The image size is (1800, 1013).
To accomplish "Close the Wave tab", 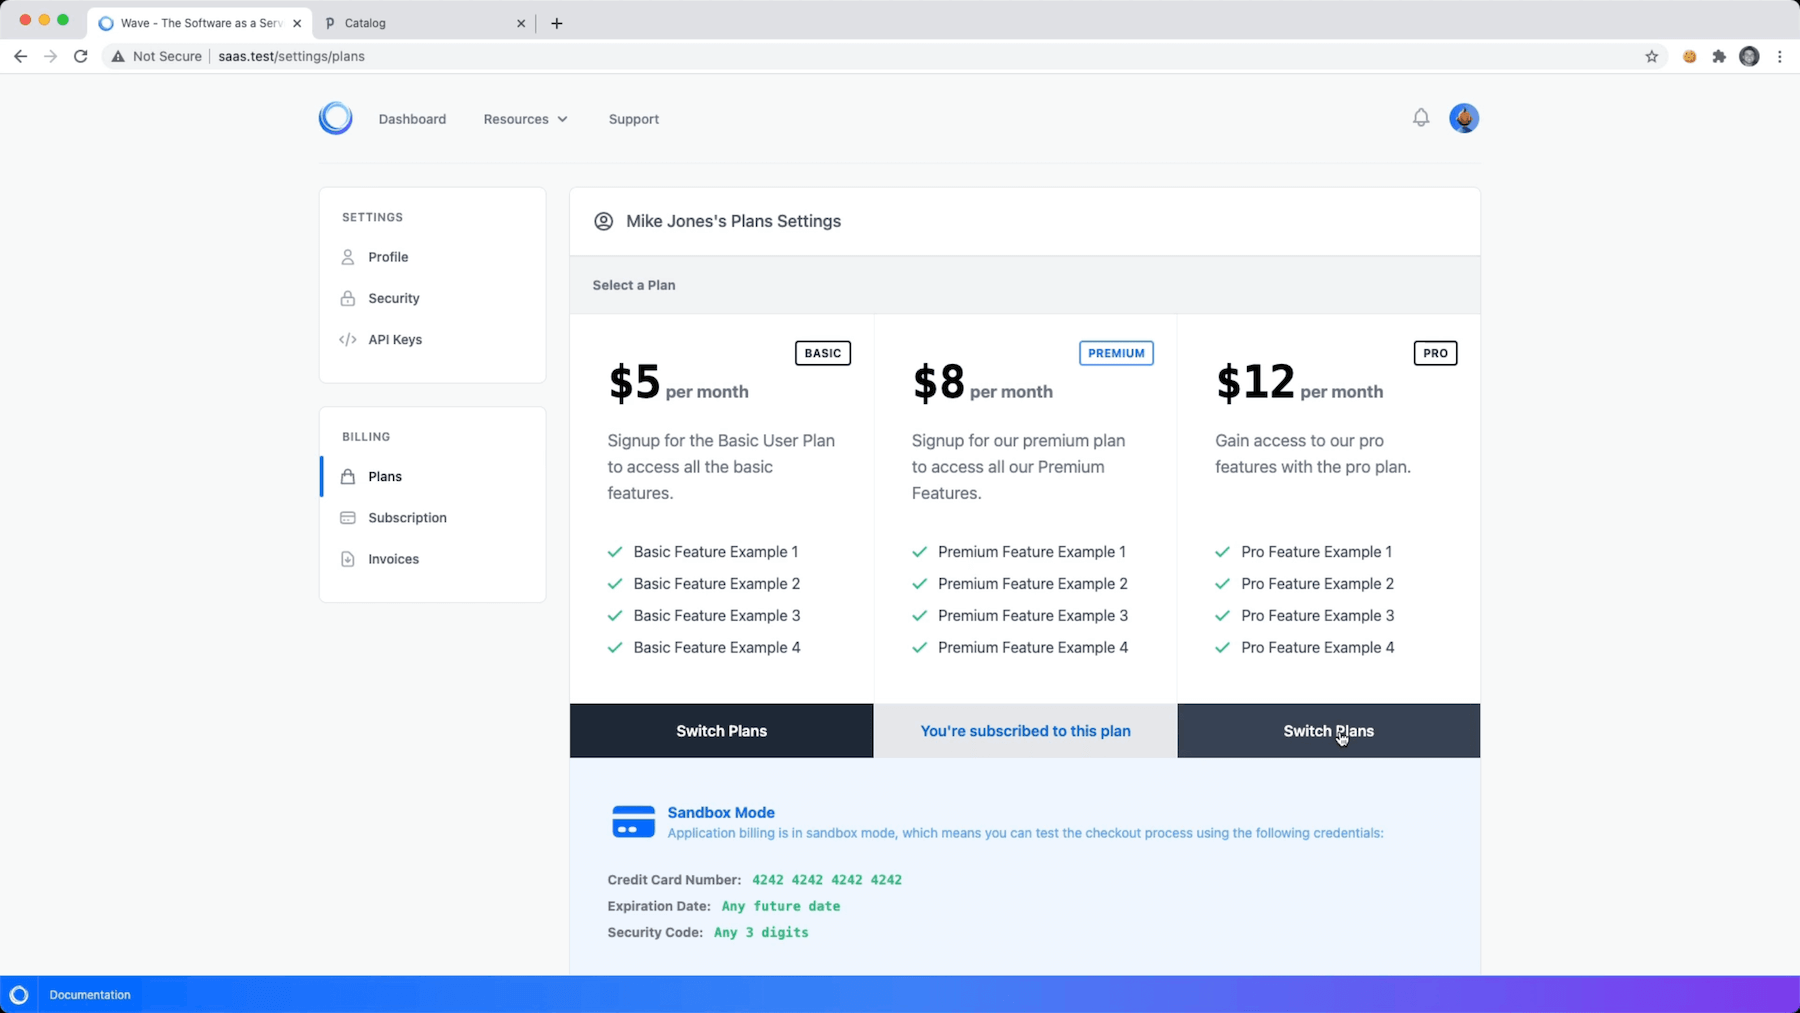I will pyautogui.click(x=297, y=23).
